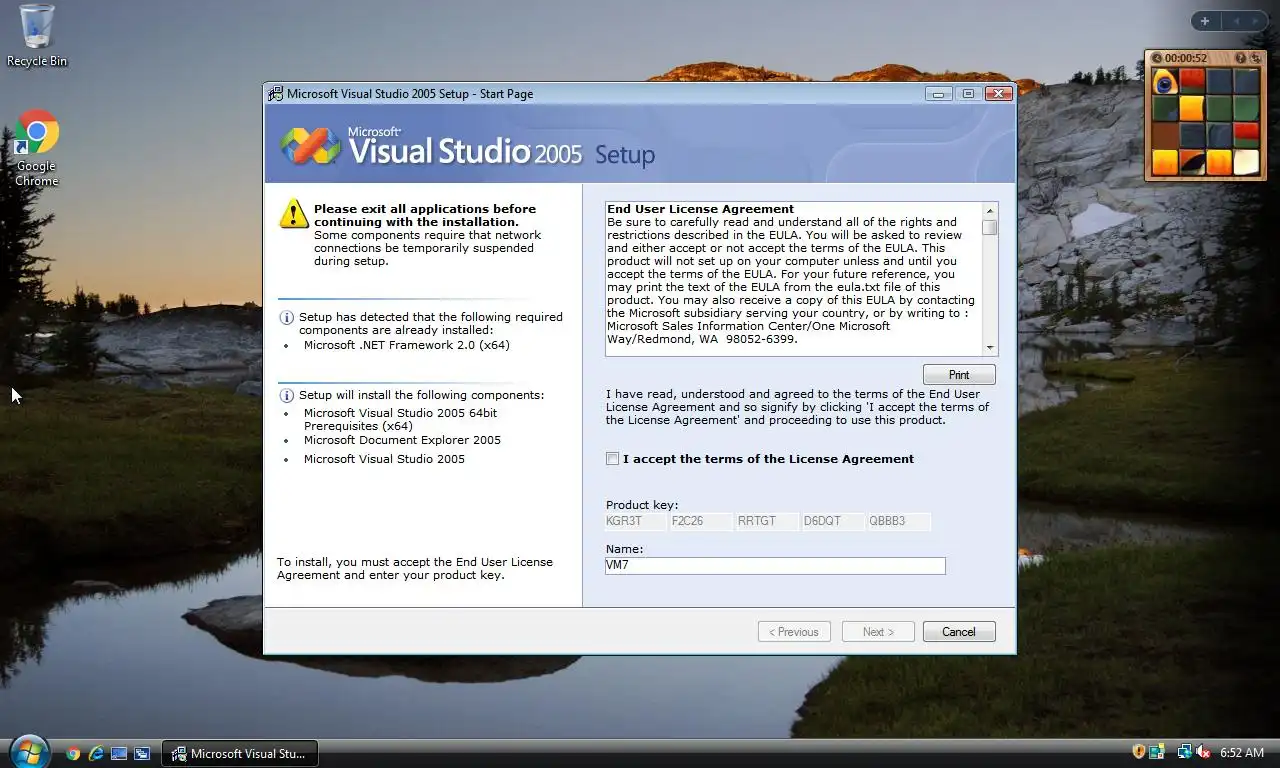
Task: Click the Visual Studio logo in the banner
Action: tap(311, 146)
